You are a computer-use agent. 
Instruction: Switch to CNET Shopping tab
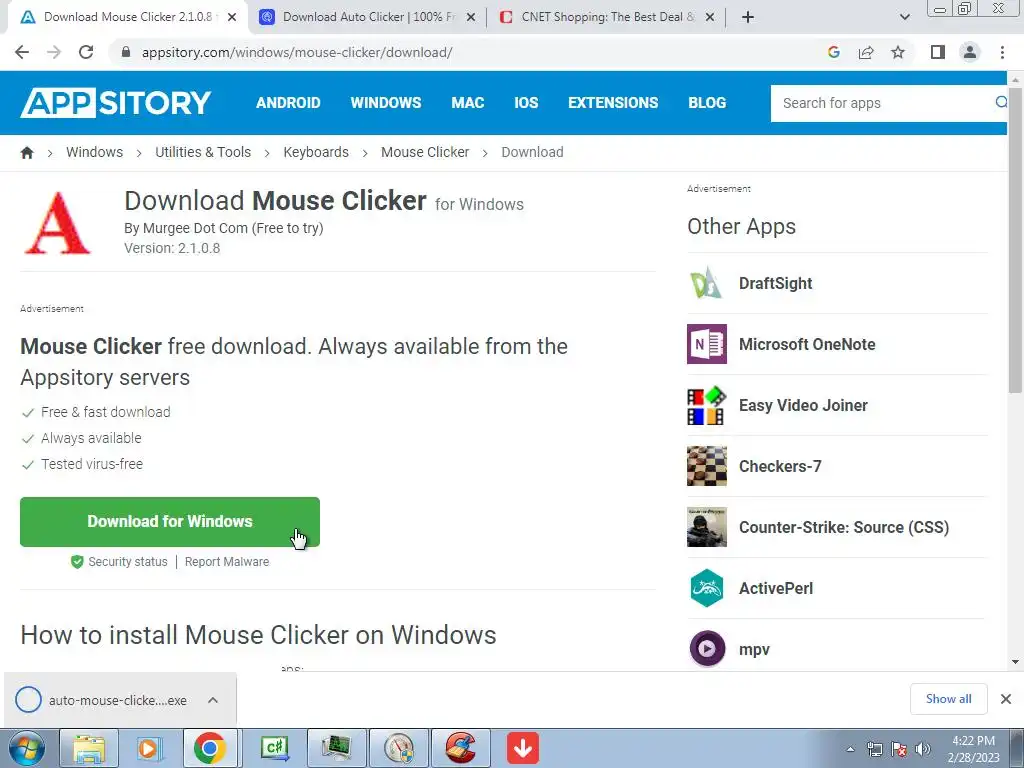click(x=607, y=17)
